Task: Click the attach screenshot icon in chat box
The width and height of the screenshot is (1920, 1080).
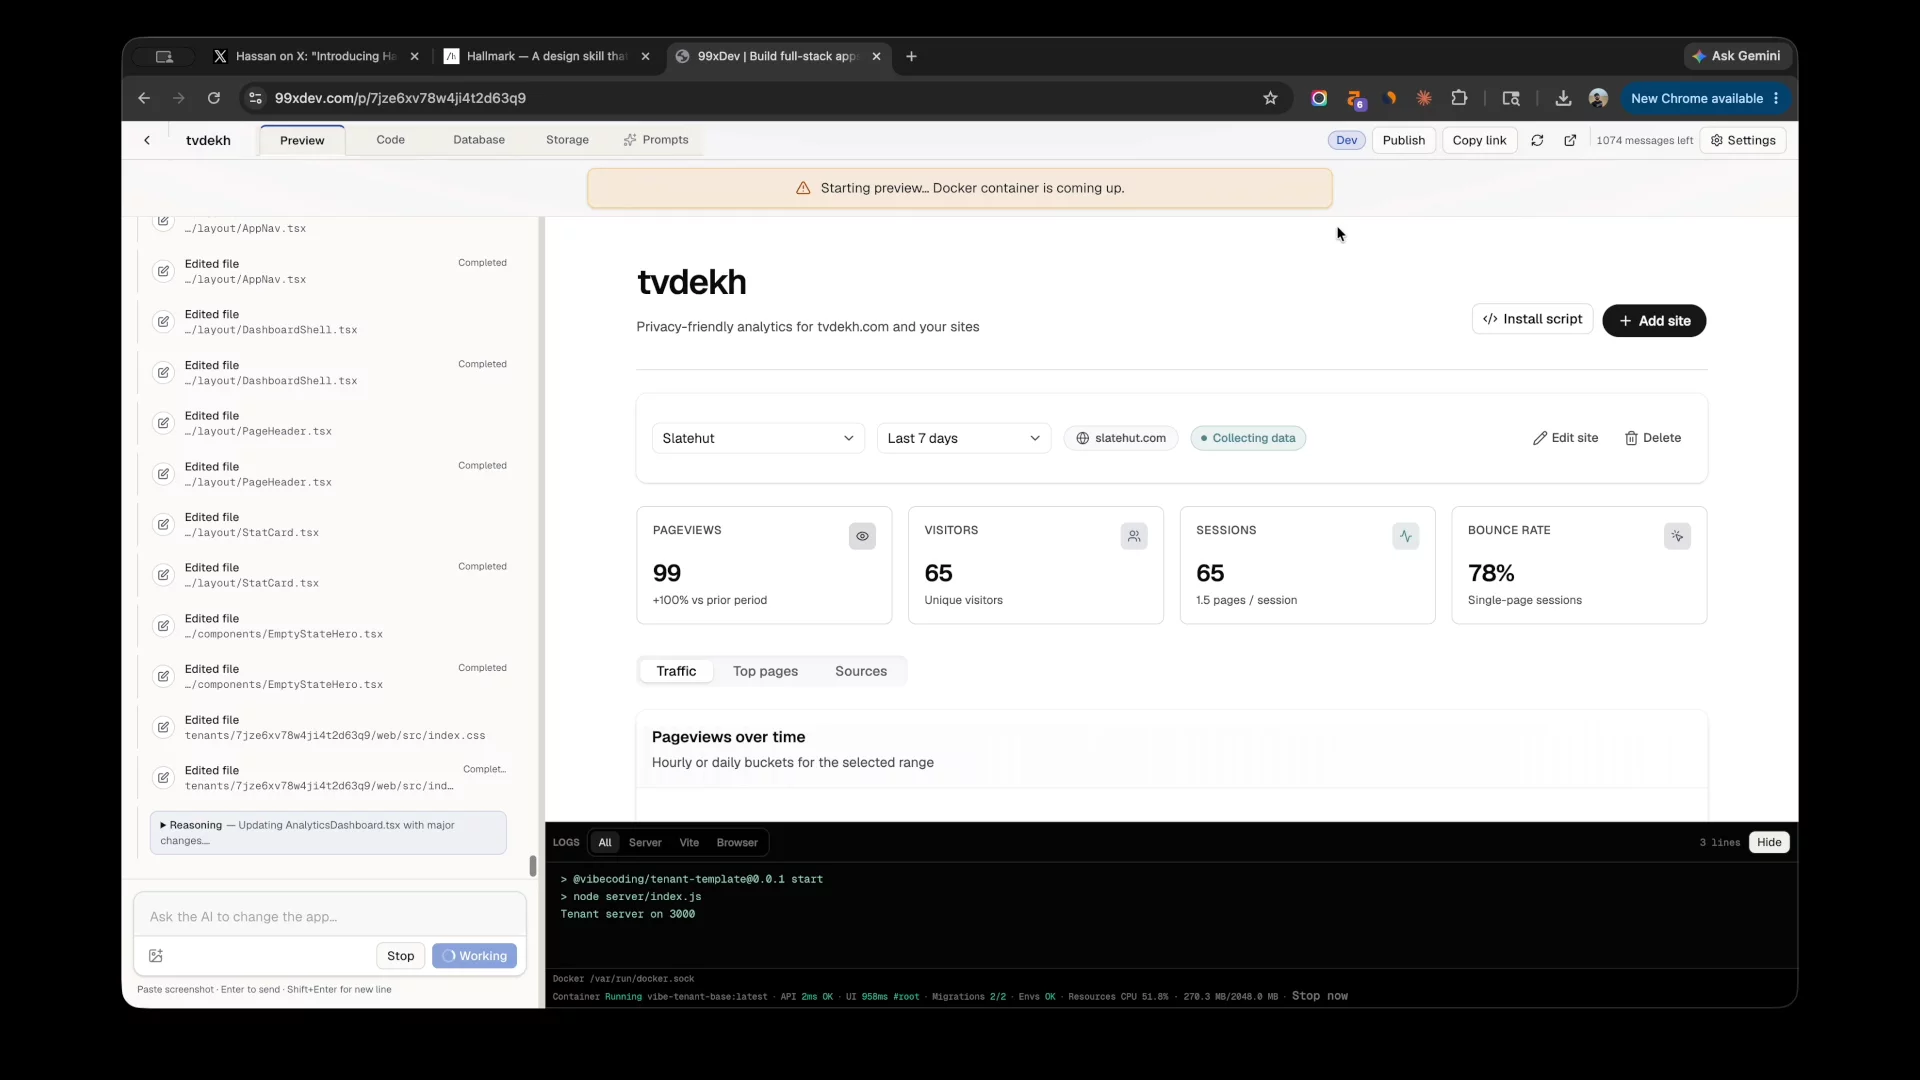Action: click(156, 956)
